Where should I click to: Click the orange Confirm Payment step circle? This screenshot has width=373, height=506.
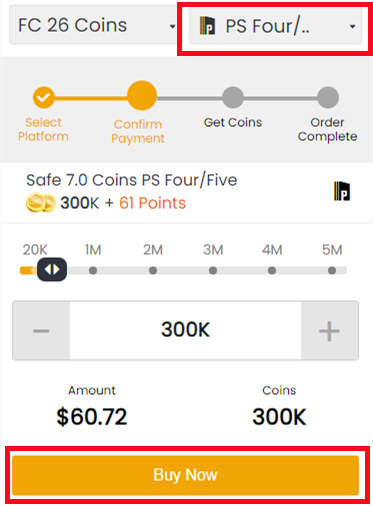142,96
